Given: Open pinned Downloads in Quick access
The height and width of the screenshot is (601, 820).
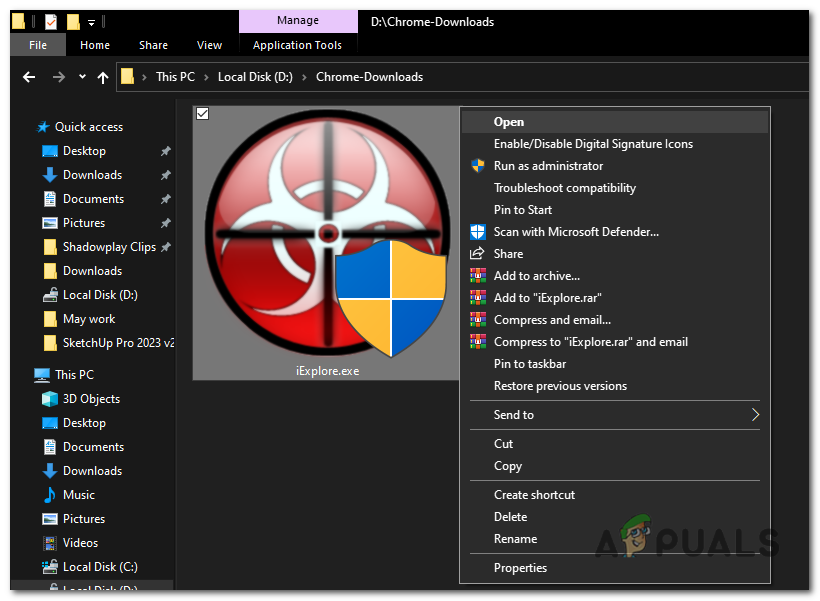Looking at the screenshot, I should click(x=93, y=175).
